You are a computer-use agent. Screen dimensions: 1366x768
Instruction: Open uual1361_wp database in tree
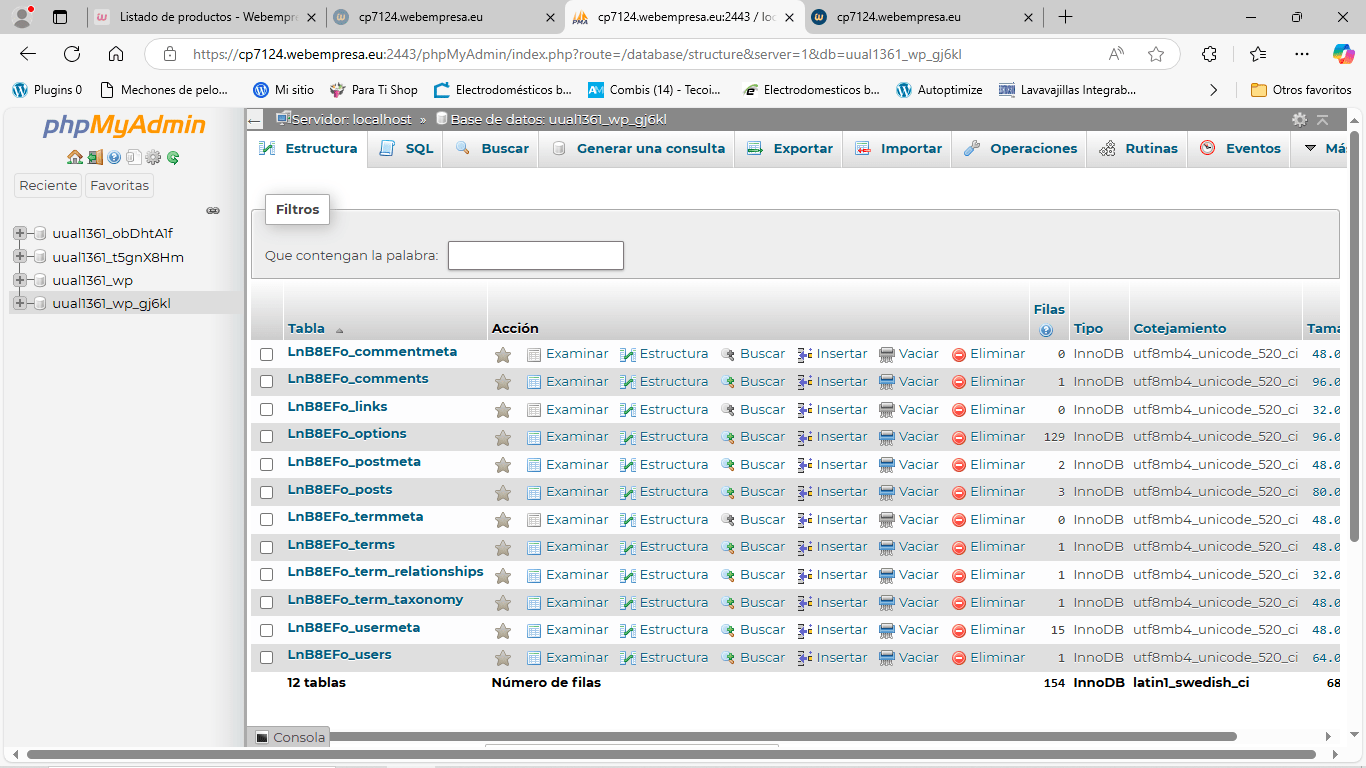[92, 280]
